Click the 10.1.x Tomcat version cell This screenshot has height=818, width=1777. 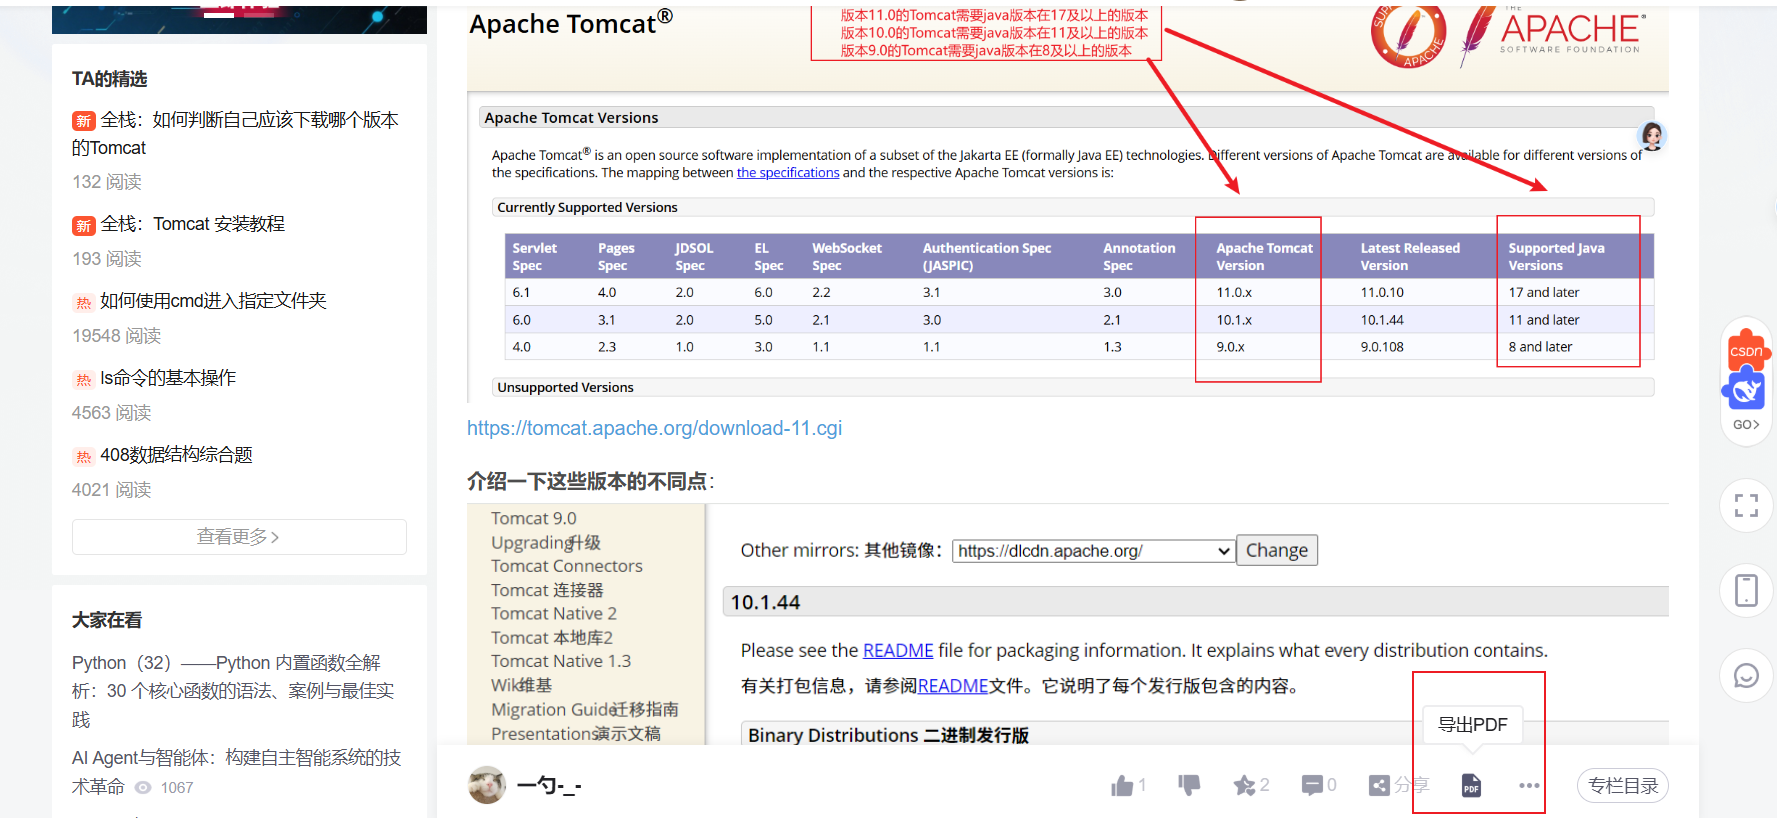pos(1234,320)
